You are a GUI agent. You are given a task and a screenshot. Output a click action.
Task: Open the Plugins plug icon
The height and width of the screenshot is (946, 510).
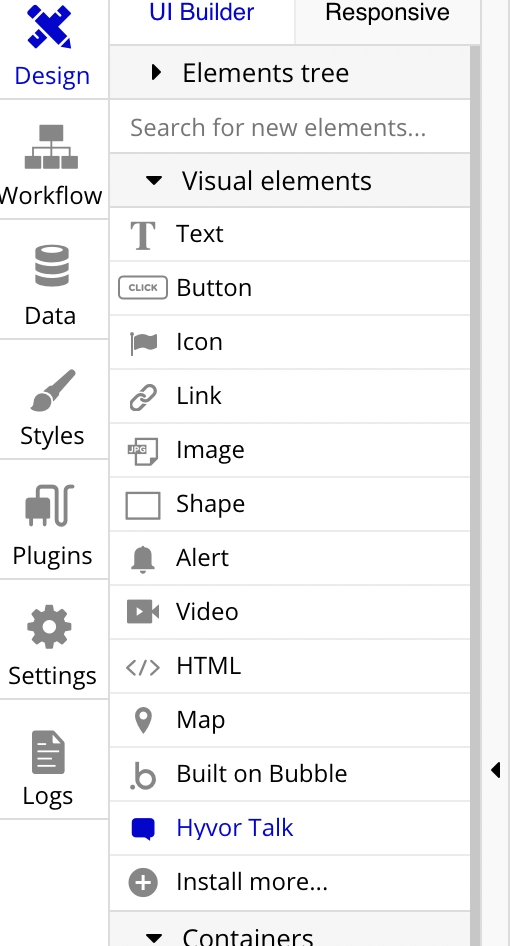click(49, 505)
